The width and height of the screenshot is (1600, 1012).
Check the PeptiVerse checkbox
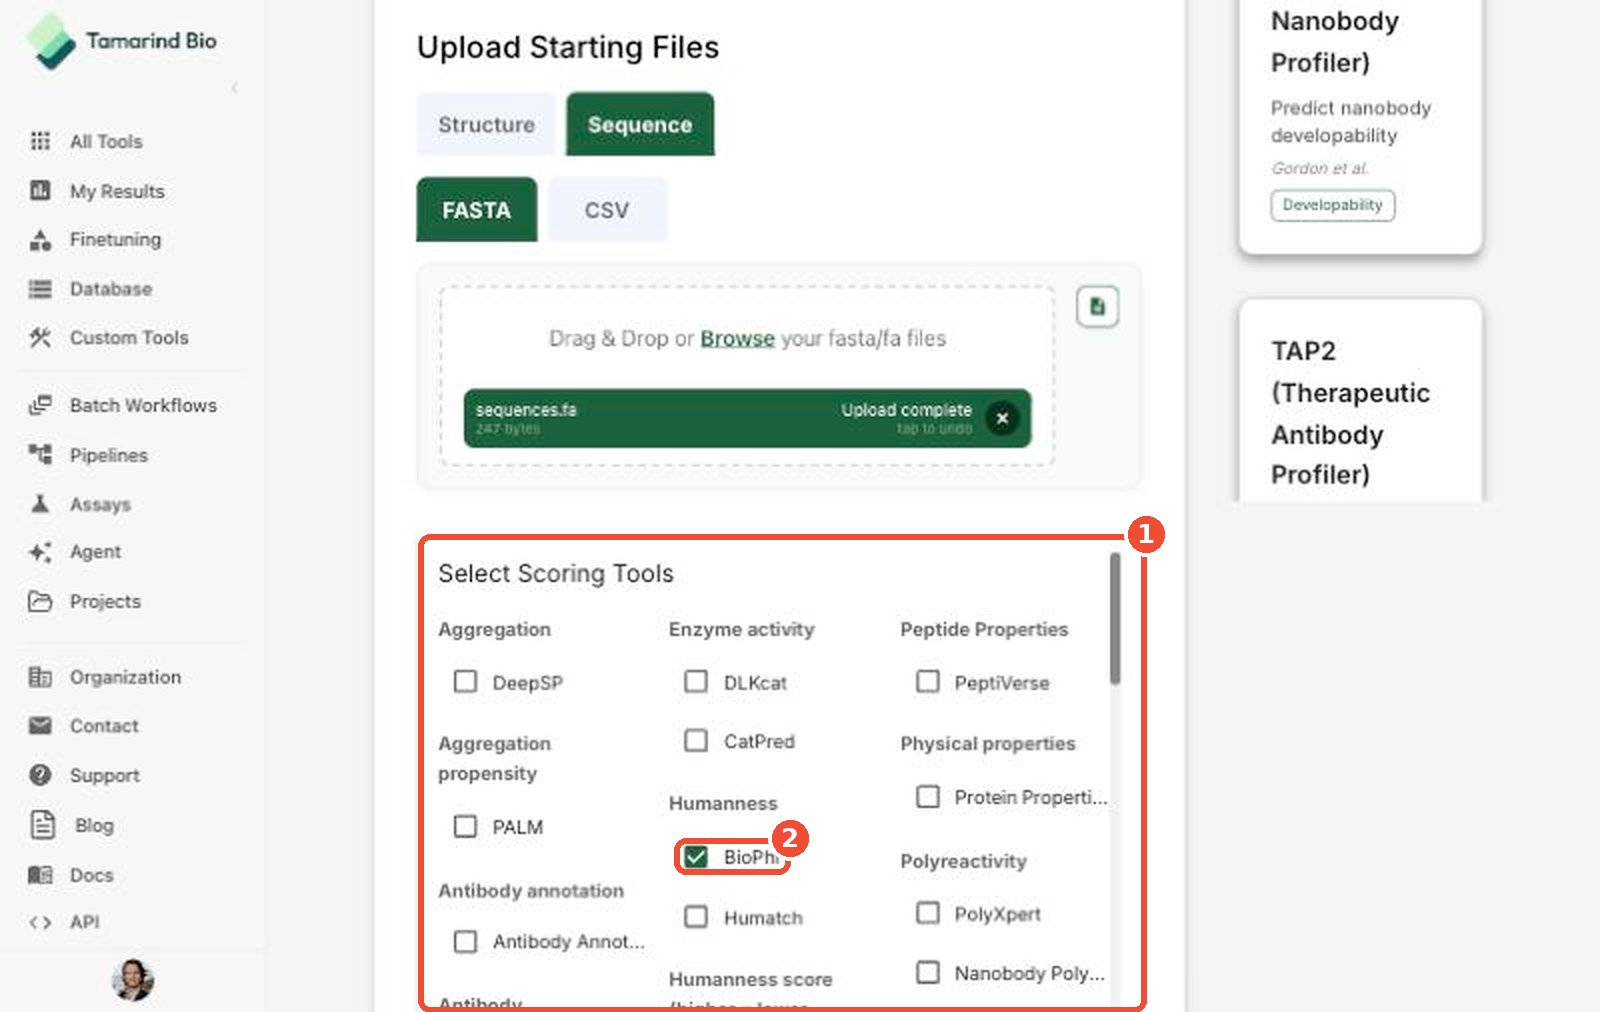[928, 682]
